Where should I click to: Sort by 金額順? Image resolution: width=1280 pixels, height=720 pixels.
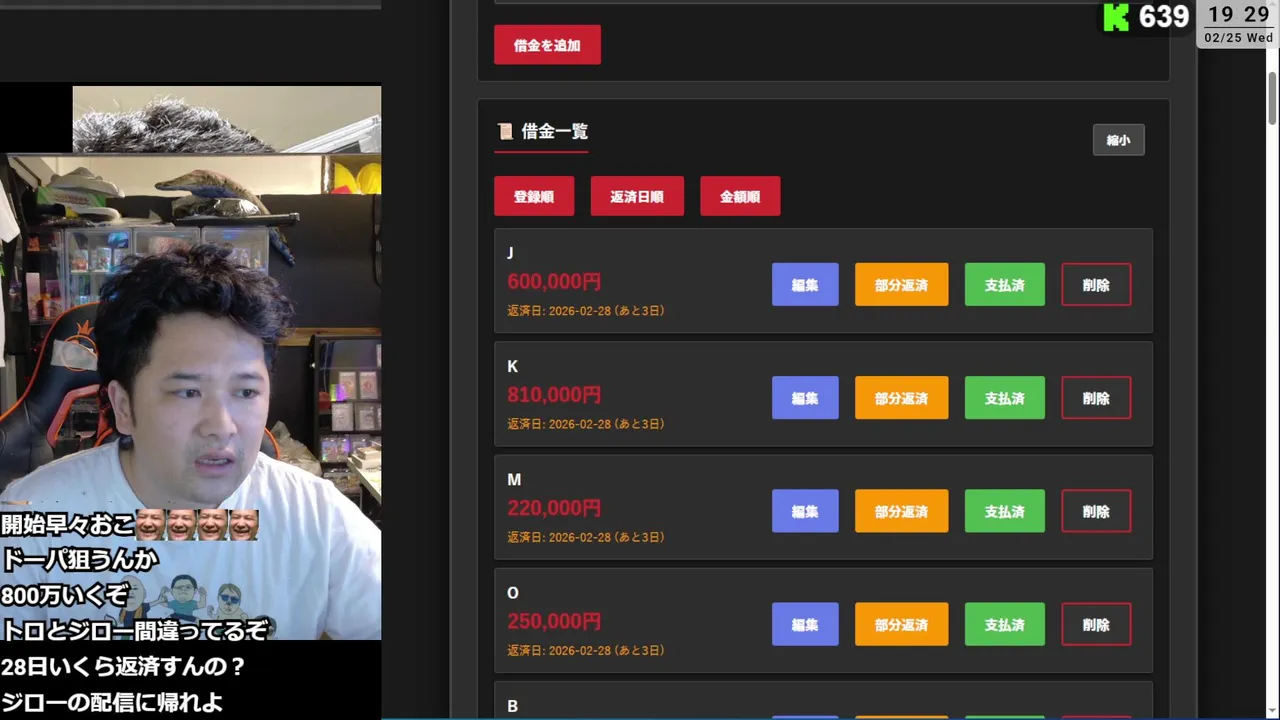click(x=740, y=197)
